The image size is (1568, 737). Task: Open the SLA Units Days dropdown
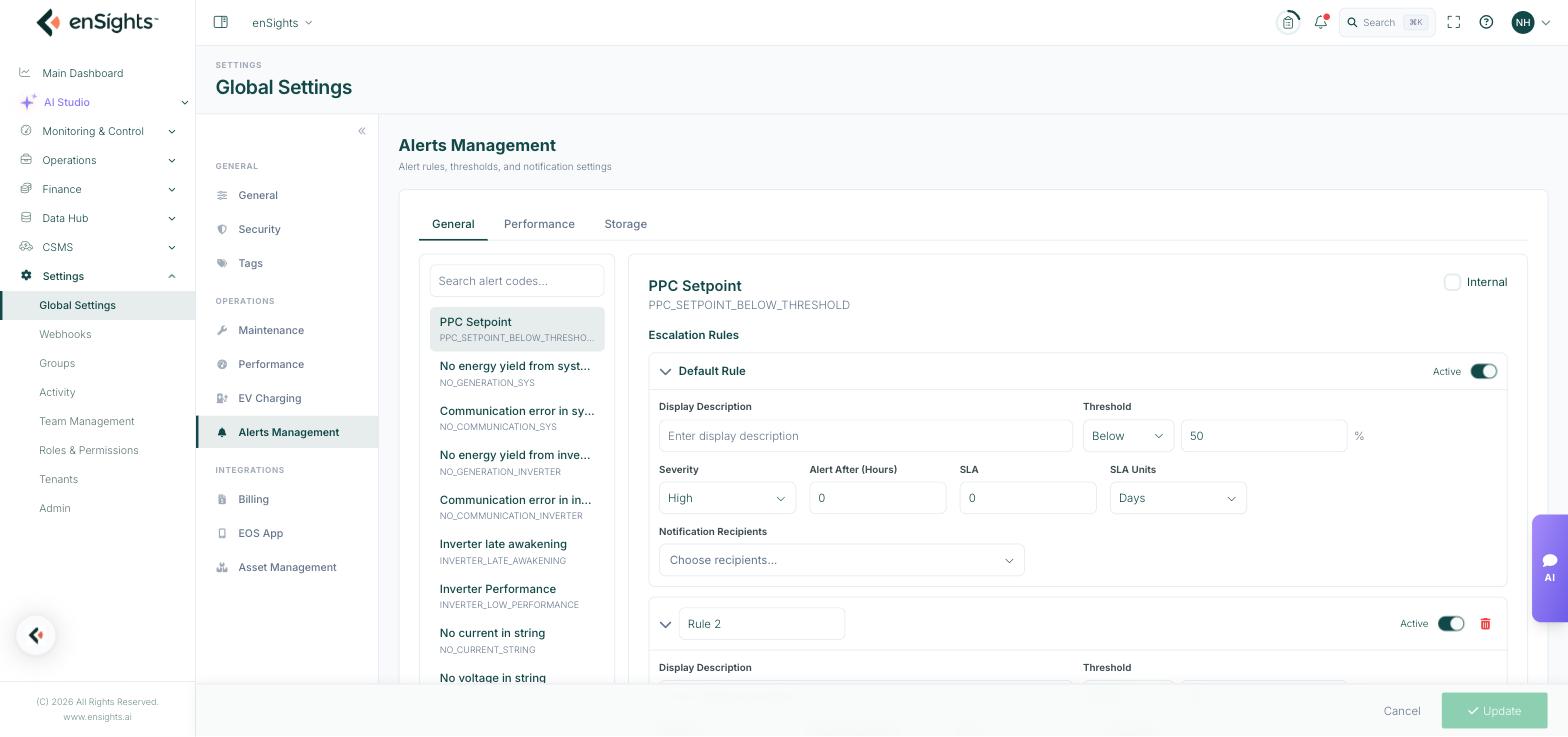[x=1178, y=498]
